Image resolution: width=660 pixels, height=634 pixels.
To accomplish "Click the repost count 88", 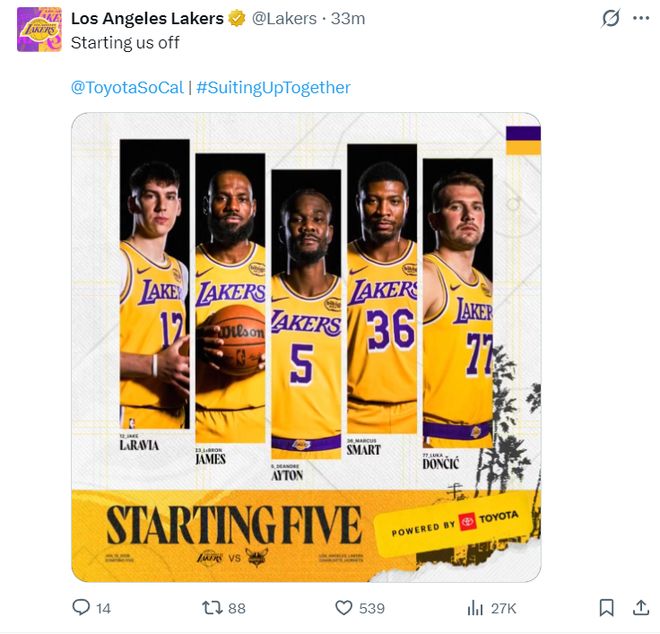I will (x=236, y=608).
